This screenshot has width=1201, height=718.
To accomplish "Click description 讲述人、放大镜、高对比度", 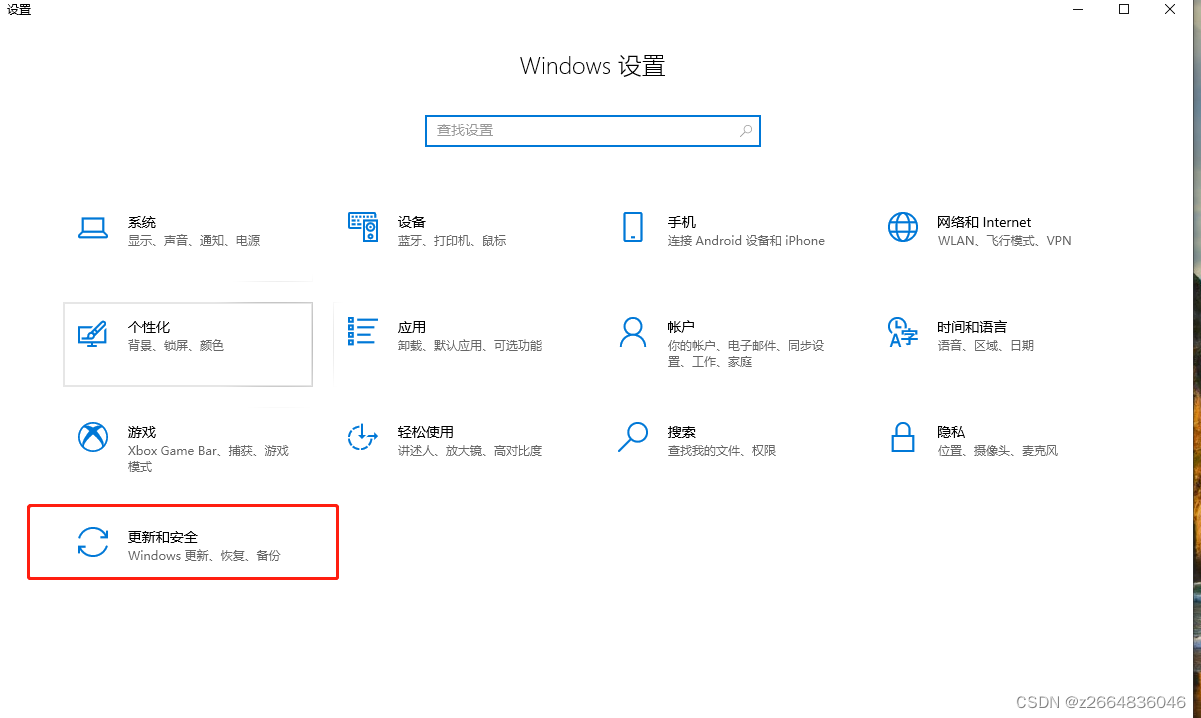I will coord(470,451).
